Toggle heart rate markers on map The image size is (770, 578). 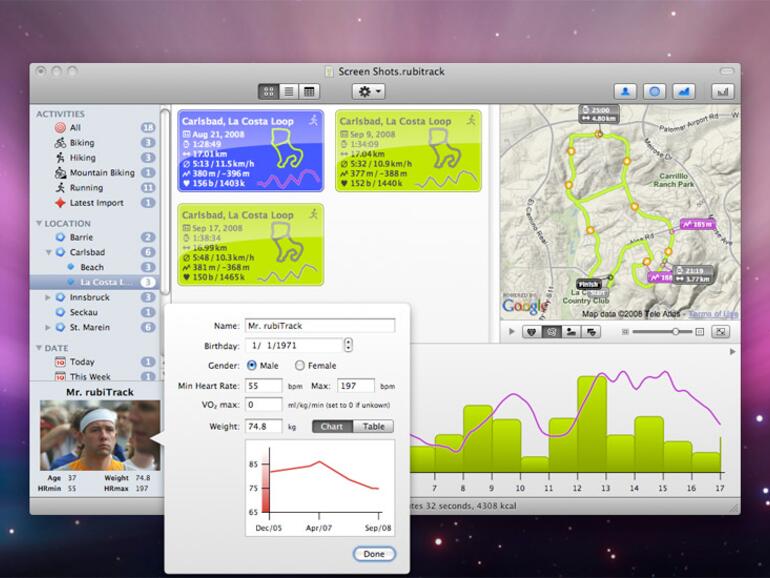pyautogui.click(x=533, y=331)
